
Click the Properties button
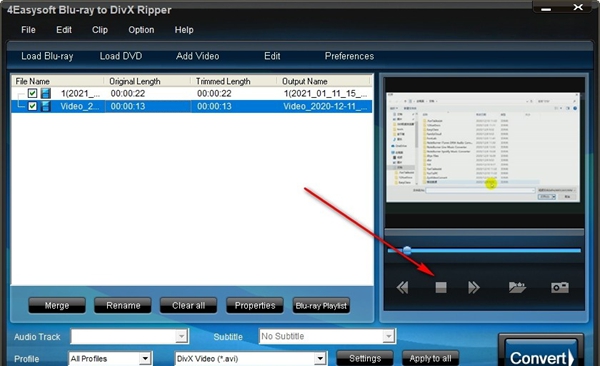click(255, 306)
